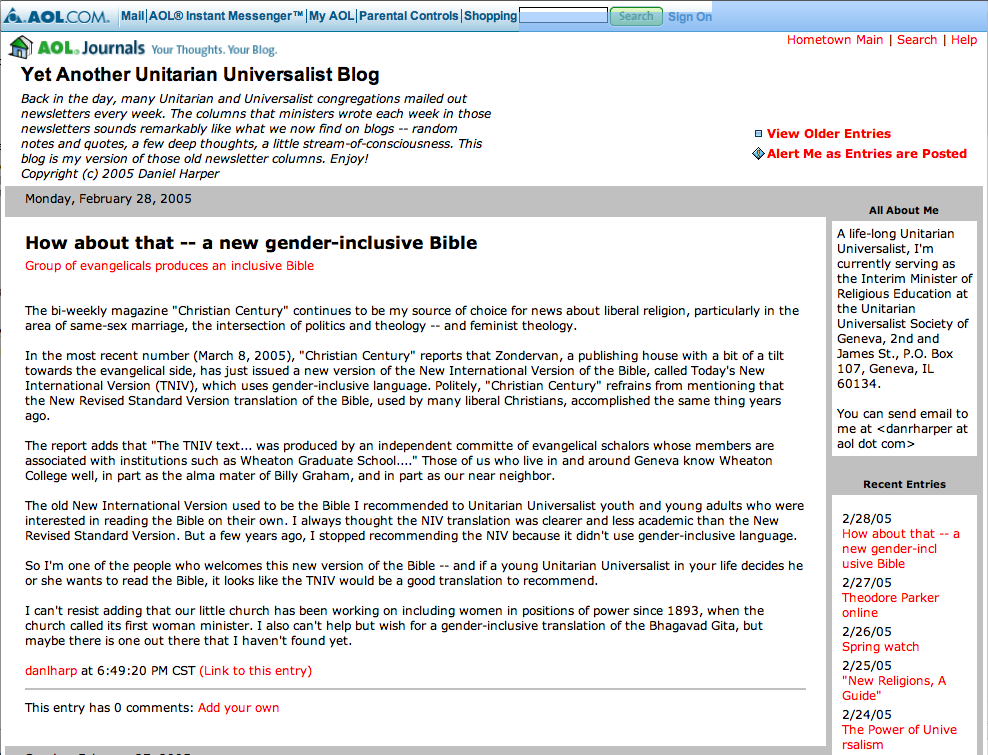Click the square icon beside View Older Entries
Screen dimensions: 988x755
click(758, 134)
